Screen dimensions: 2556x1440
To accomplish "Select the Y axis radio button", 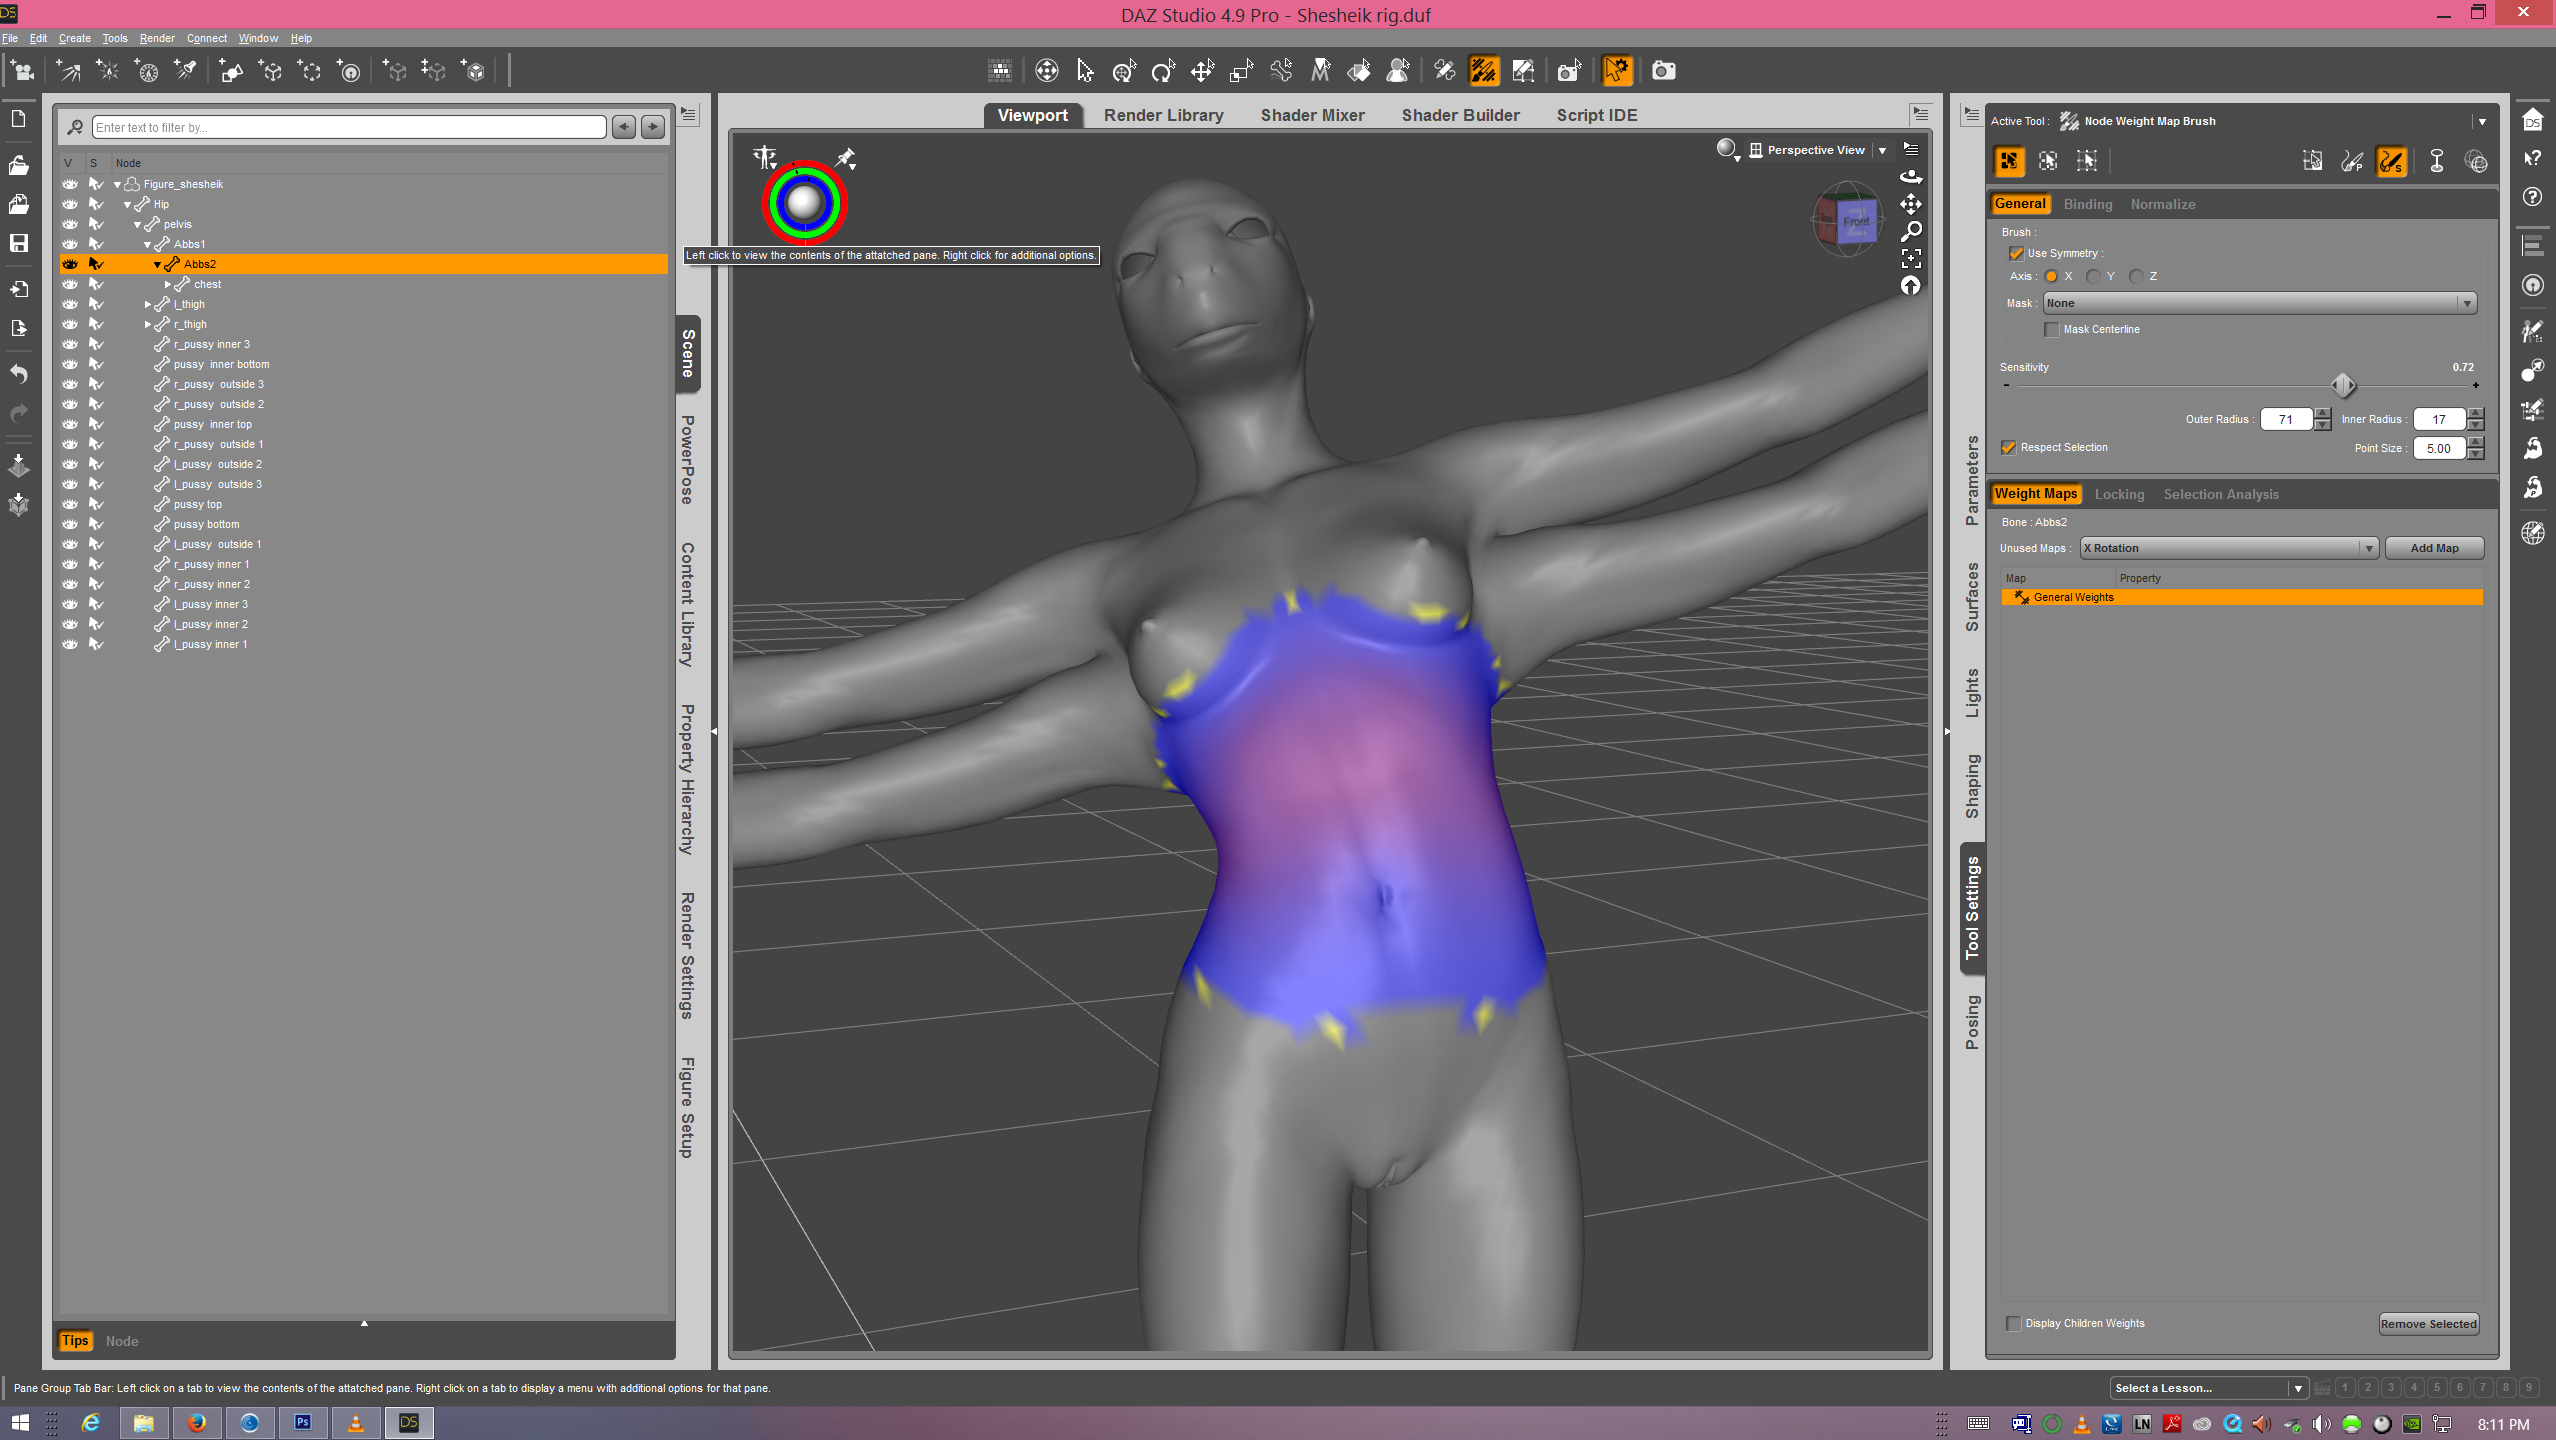I will pos(2094,277).
